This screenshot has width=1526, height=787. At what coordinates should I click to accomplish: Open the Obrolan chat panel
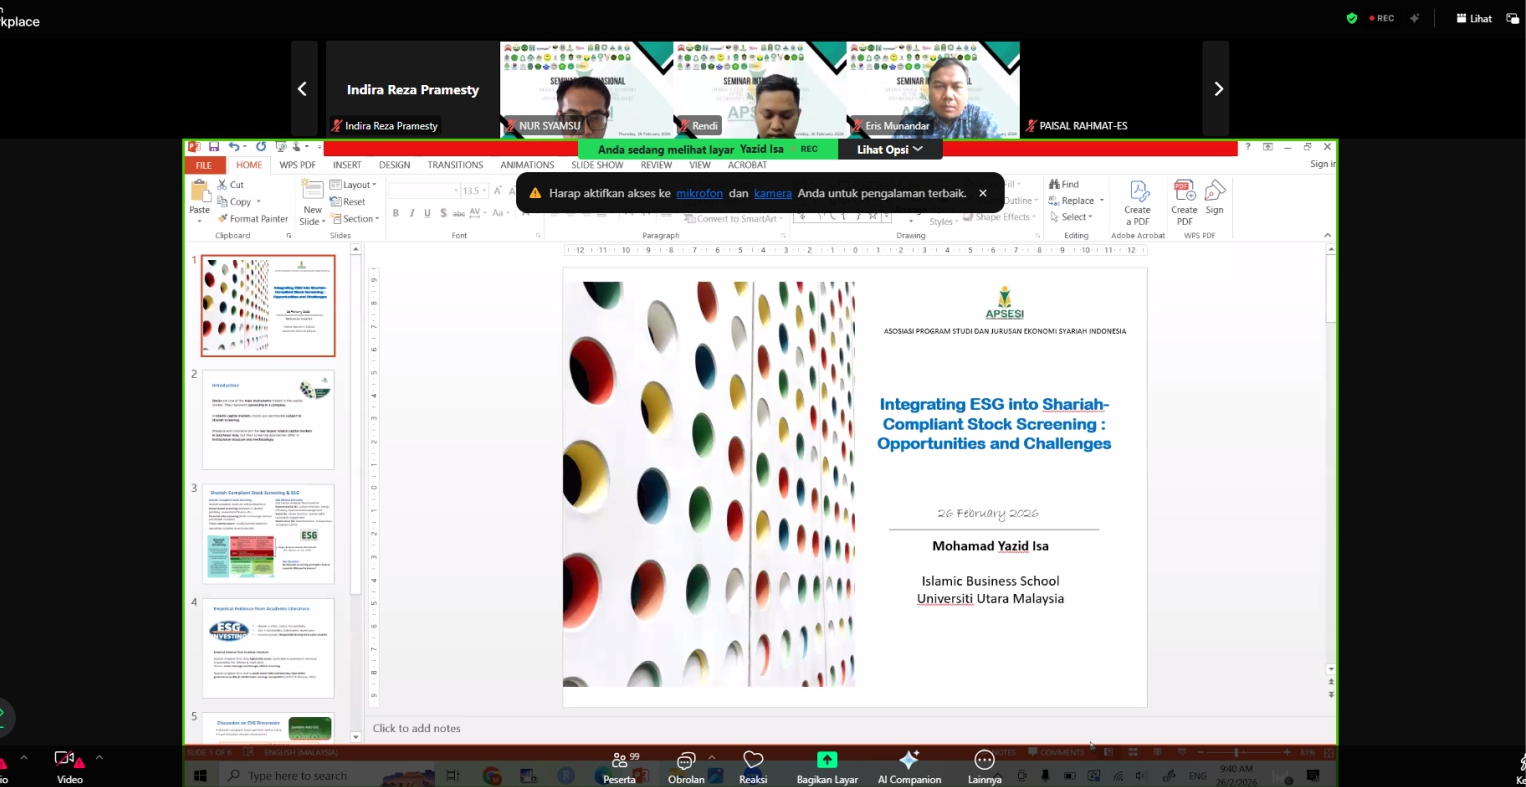686,768
